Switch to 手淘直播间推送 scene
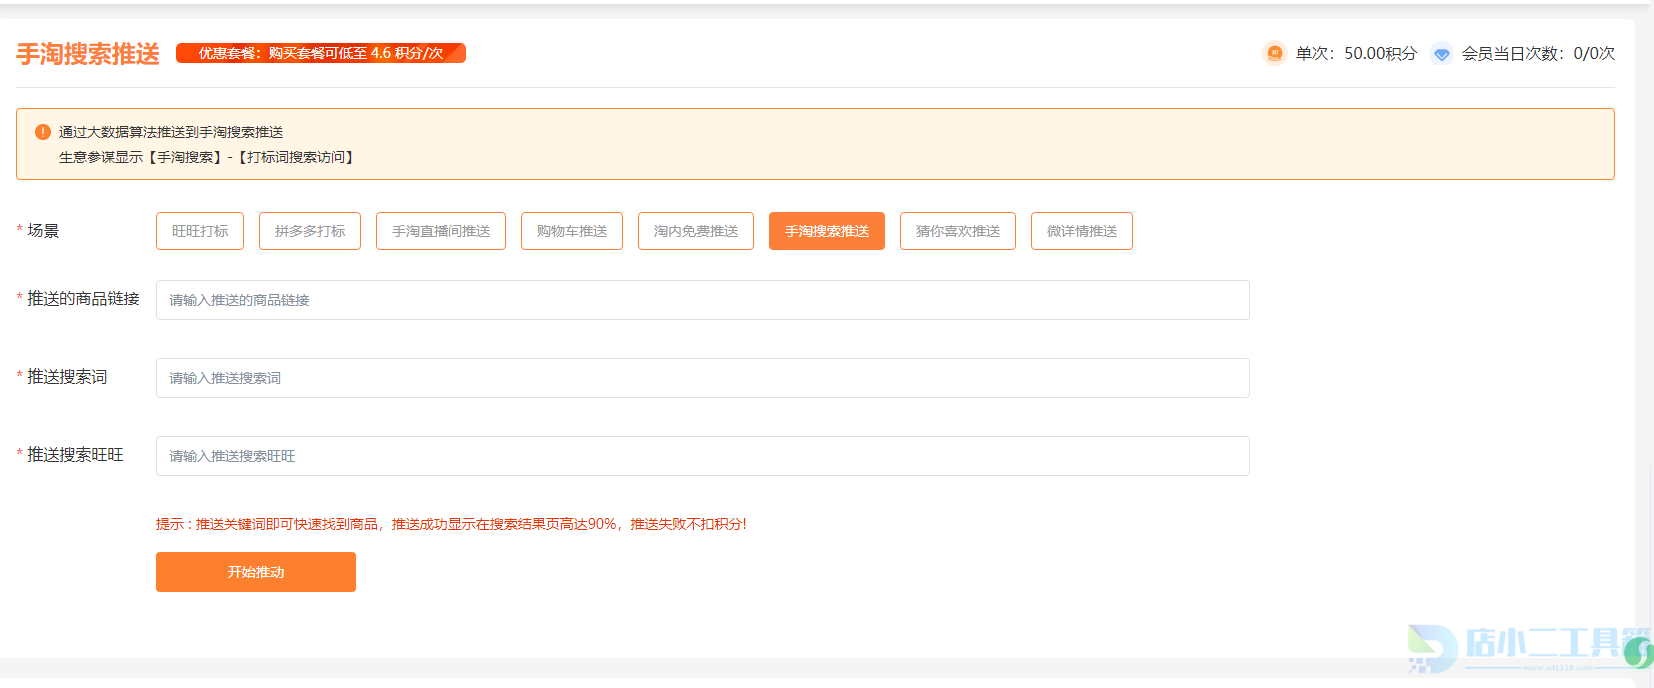The image size is (1654, 688). (441, 231)
